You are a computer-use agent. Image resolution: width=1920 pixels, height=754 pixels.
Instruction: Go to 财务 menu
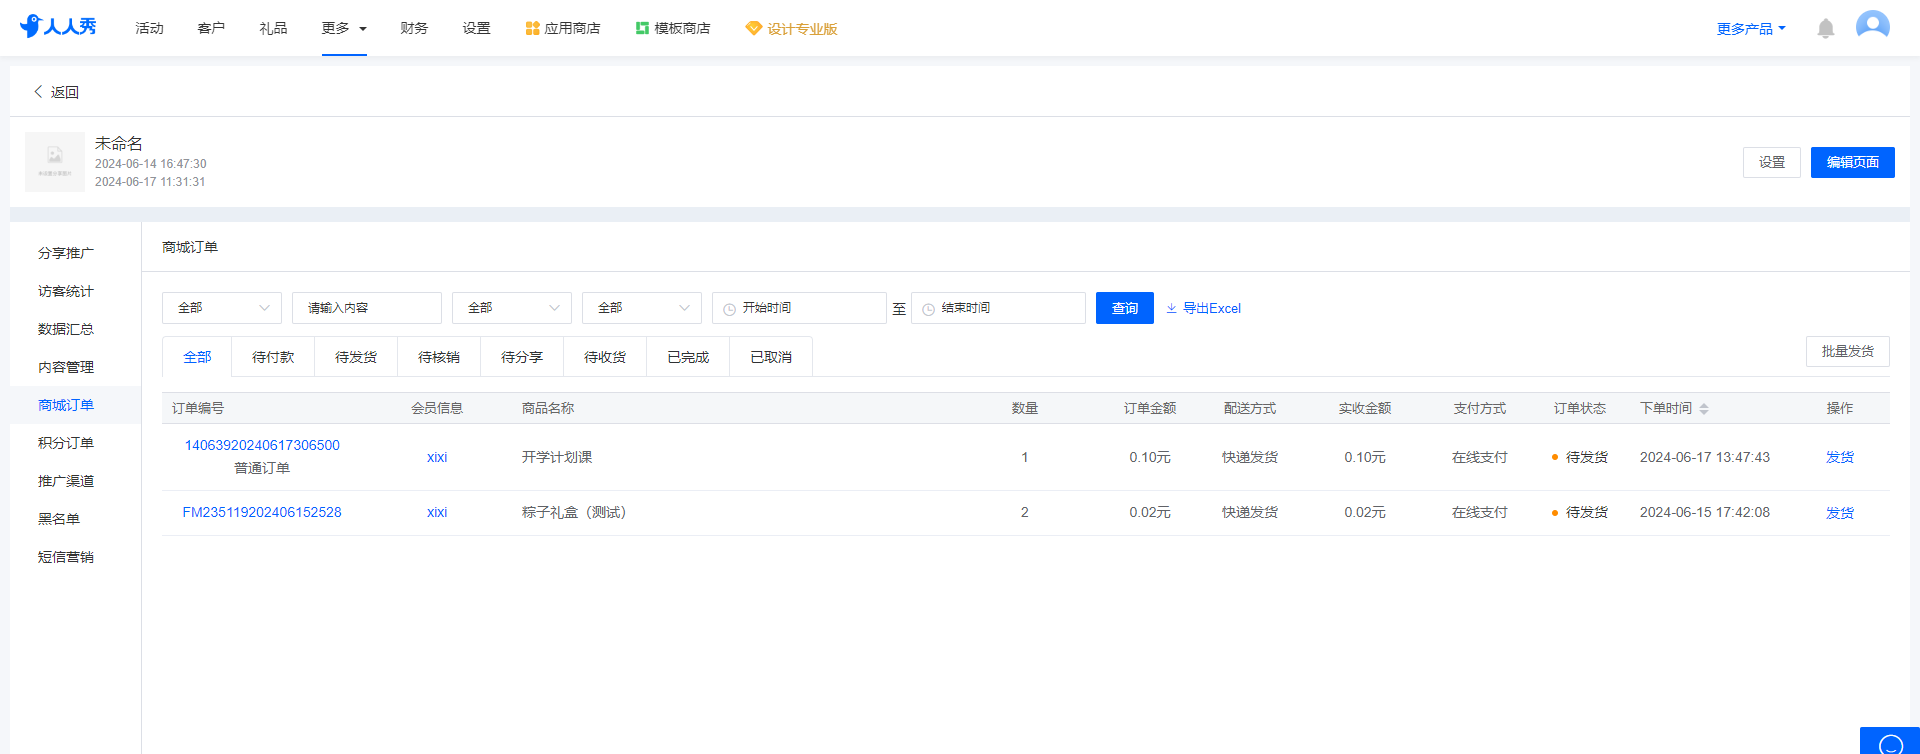click(414, 28)
